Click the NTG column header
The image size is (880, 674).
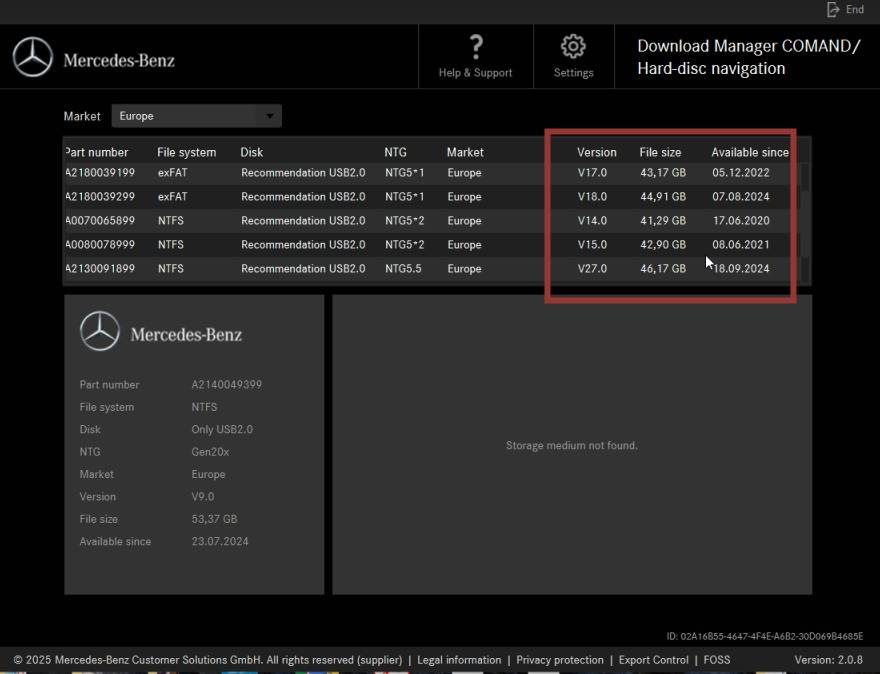396,152
